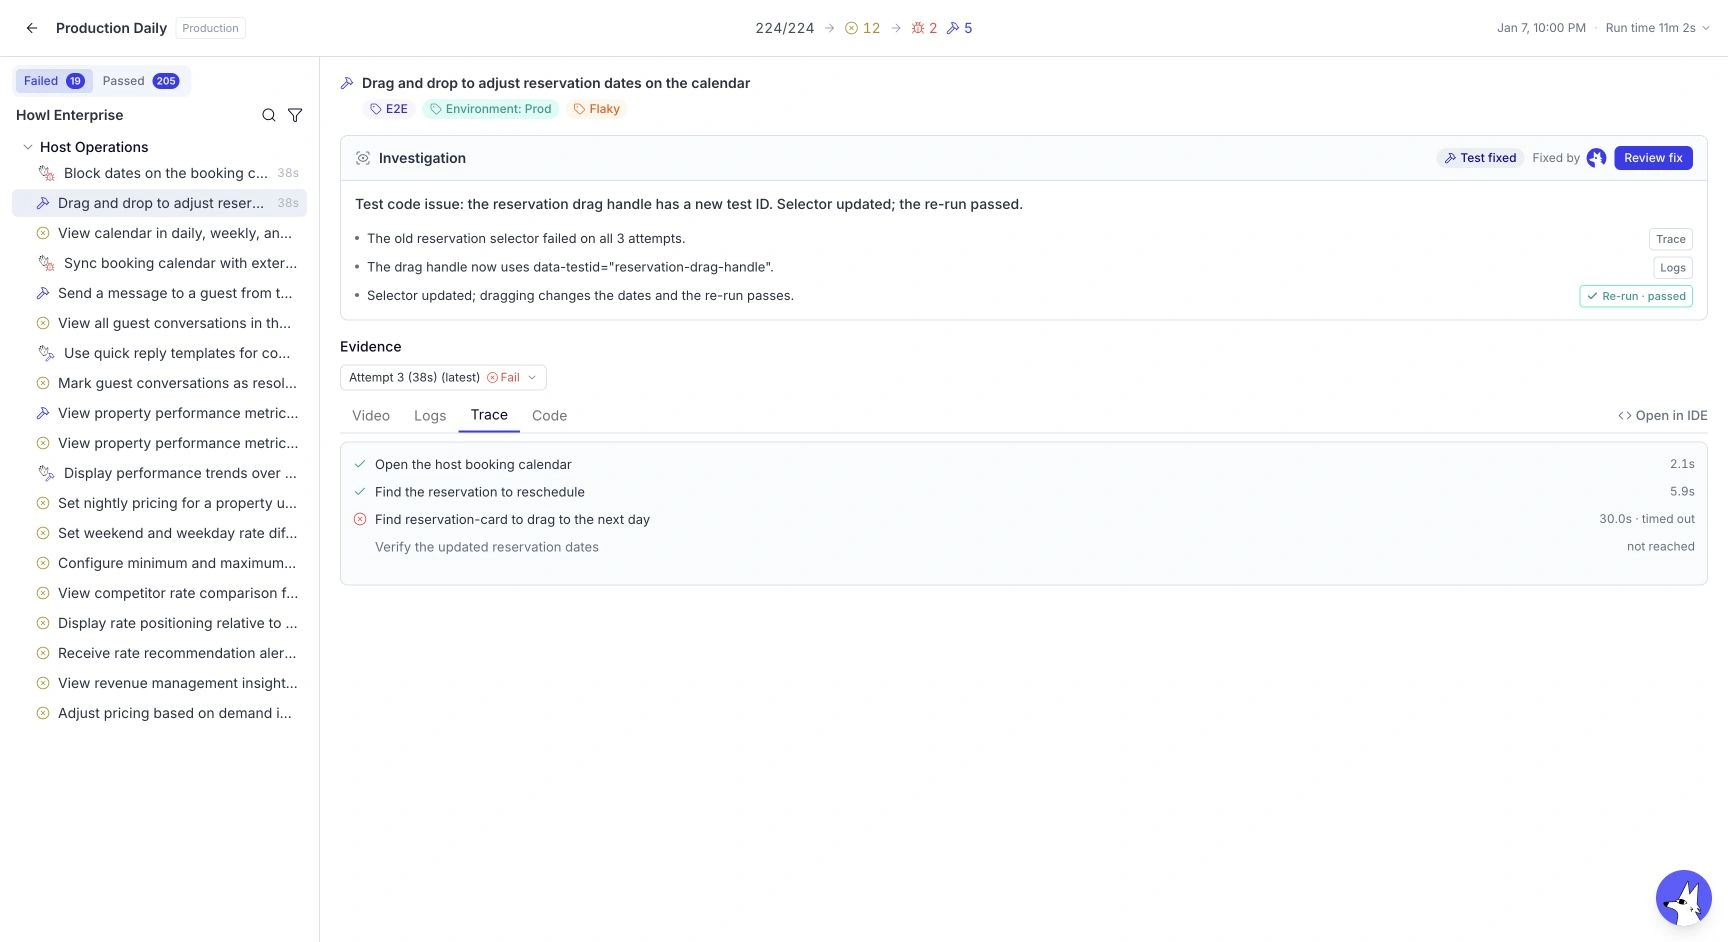
Task: Click the icon next to Block dates test
Action: [46, 173]
